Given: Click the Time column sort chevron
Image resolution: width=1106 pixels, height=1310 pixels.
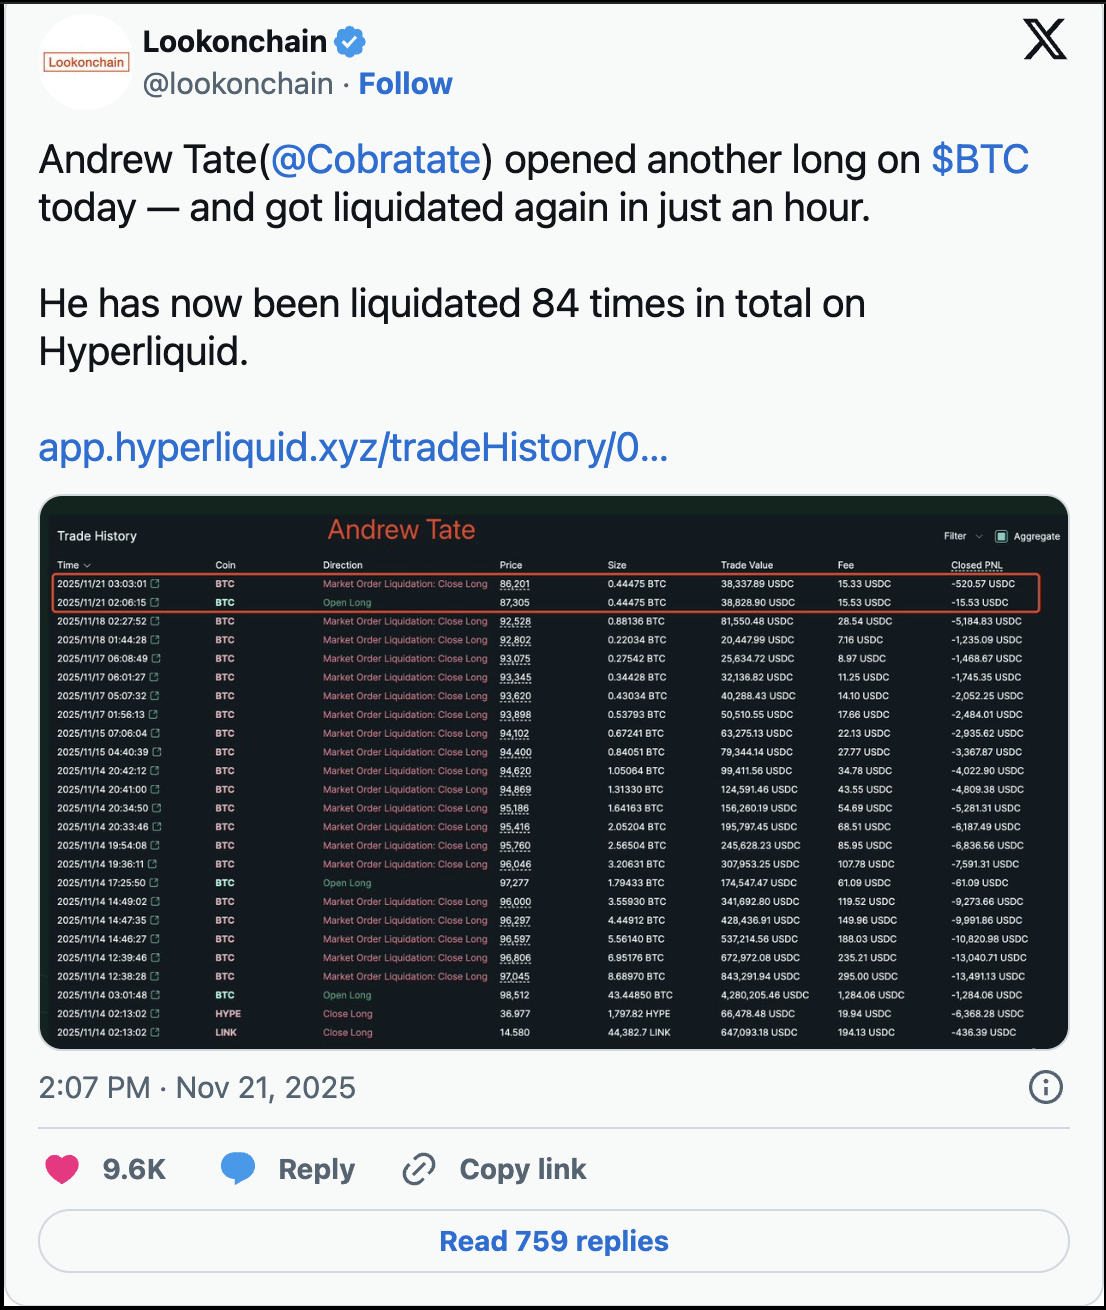Looking at the screenshot, I should (88, 566).
